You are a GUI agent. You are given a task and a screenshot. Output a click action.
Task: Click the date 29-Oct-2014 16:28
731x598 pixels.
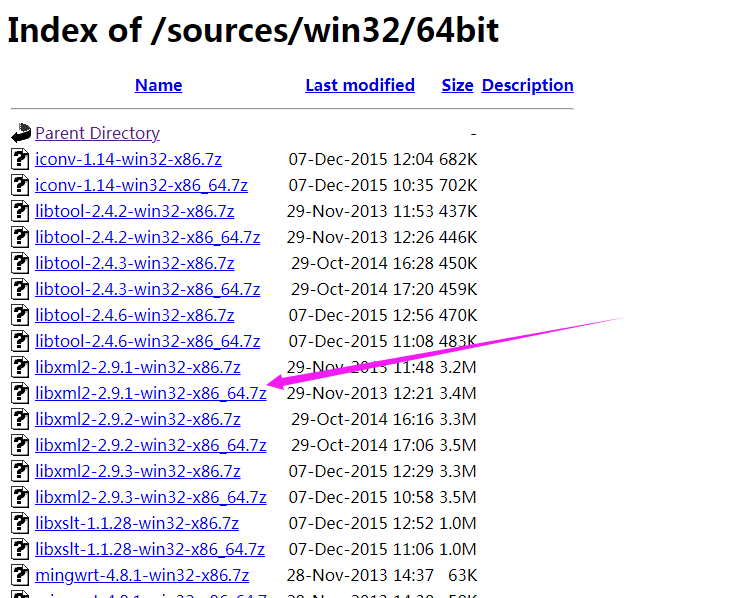(363, 264)
